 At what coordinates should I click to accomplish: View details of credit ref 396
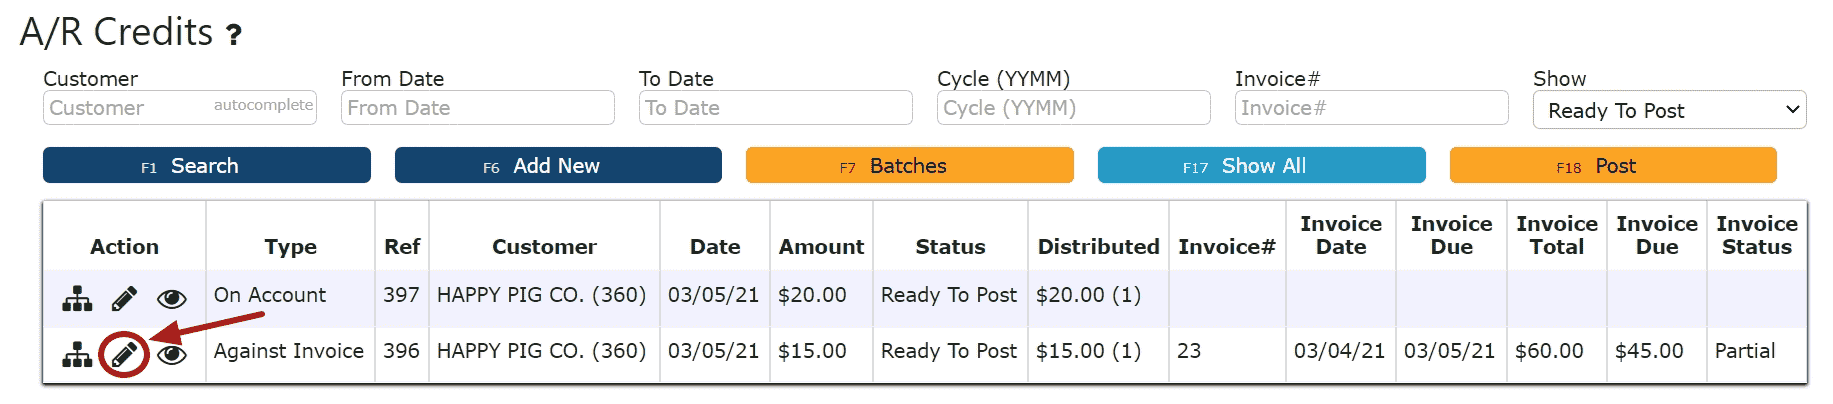[x=174, y=354]
